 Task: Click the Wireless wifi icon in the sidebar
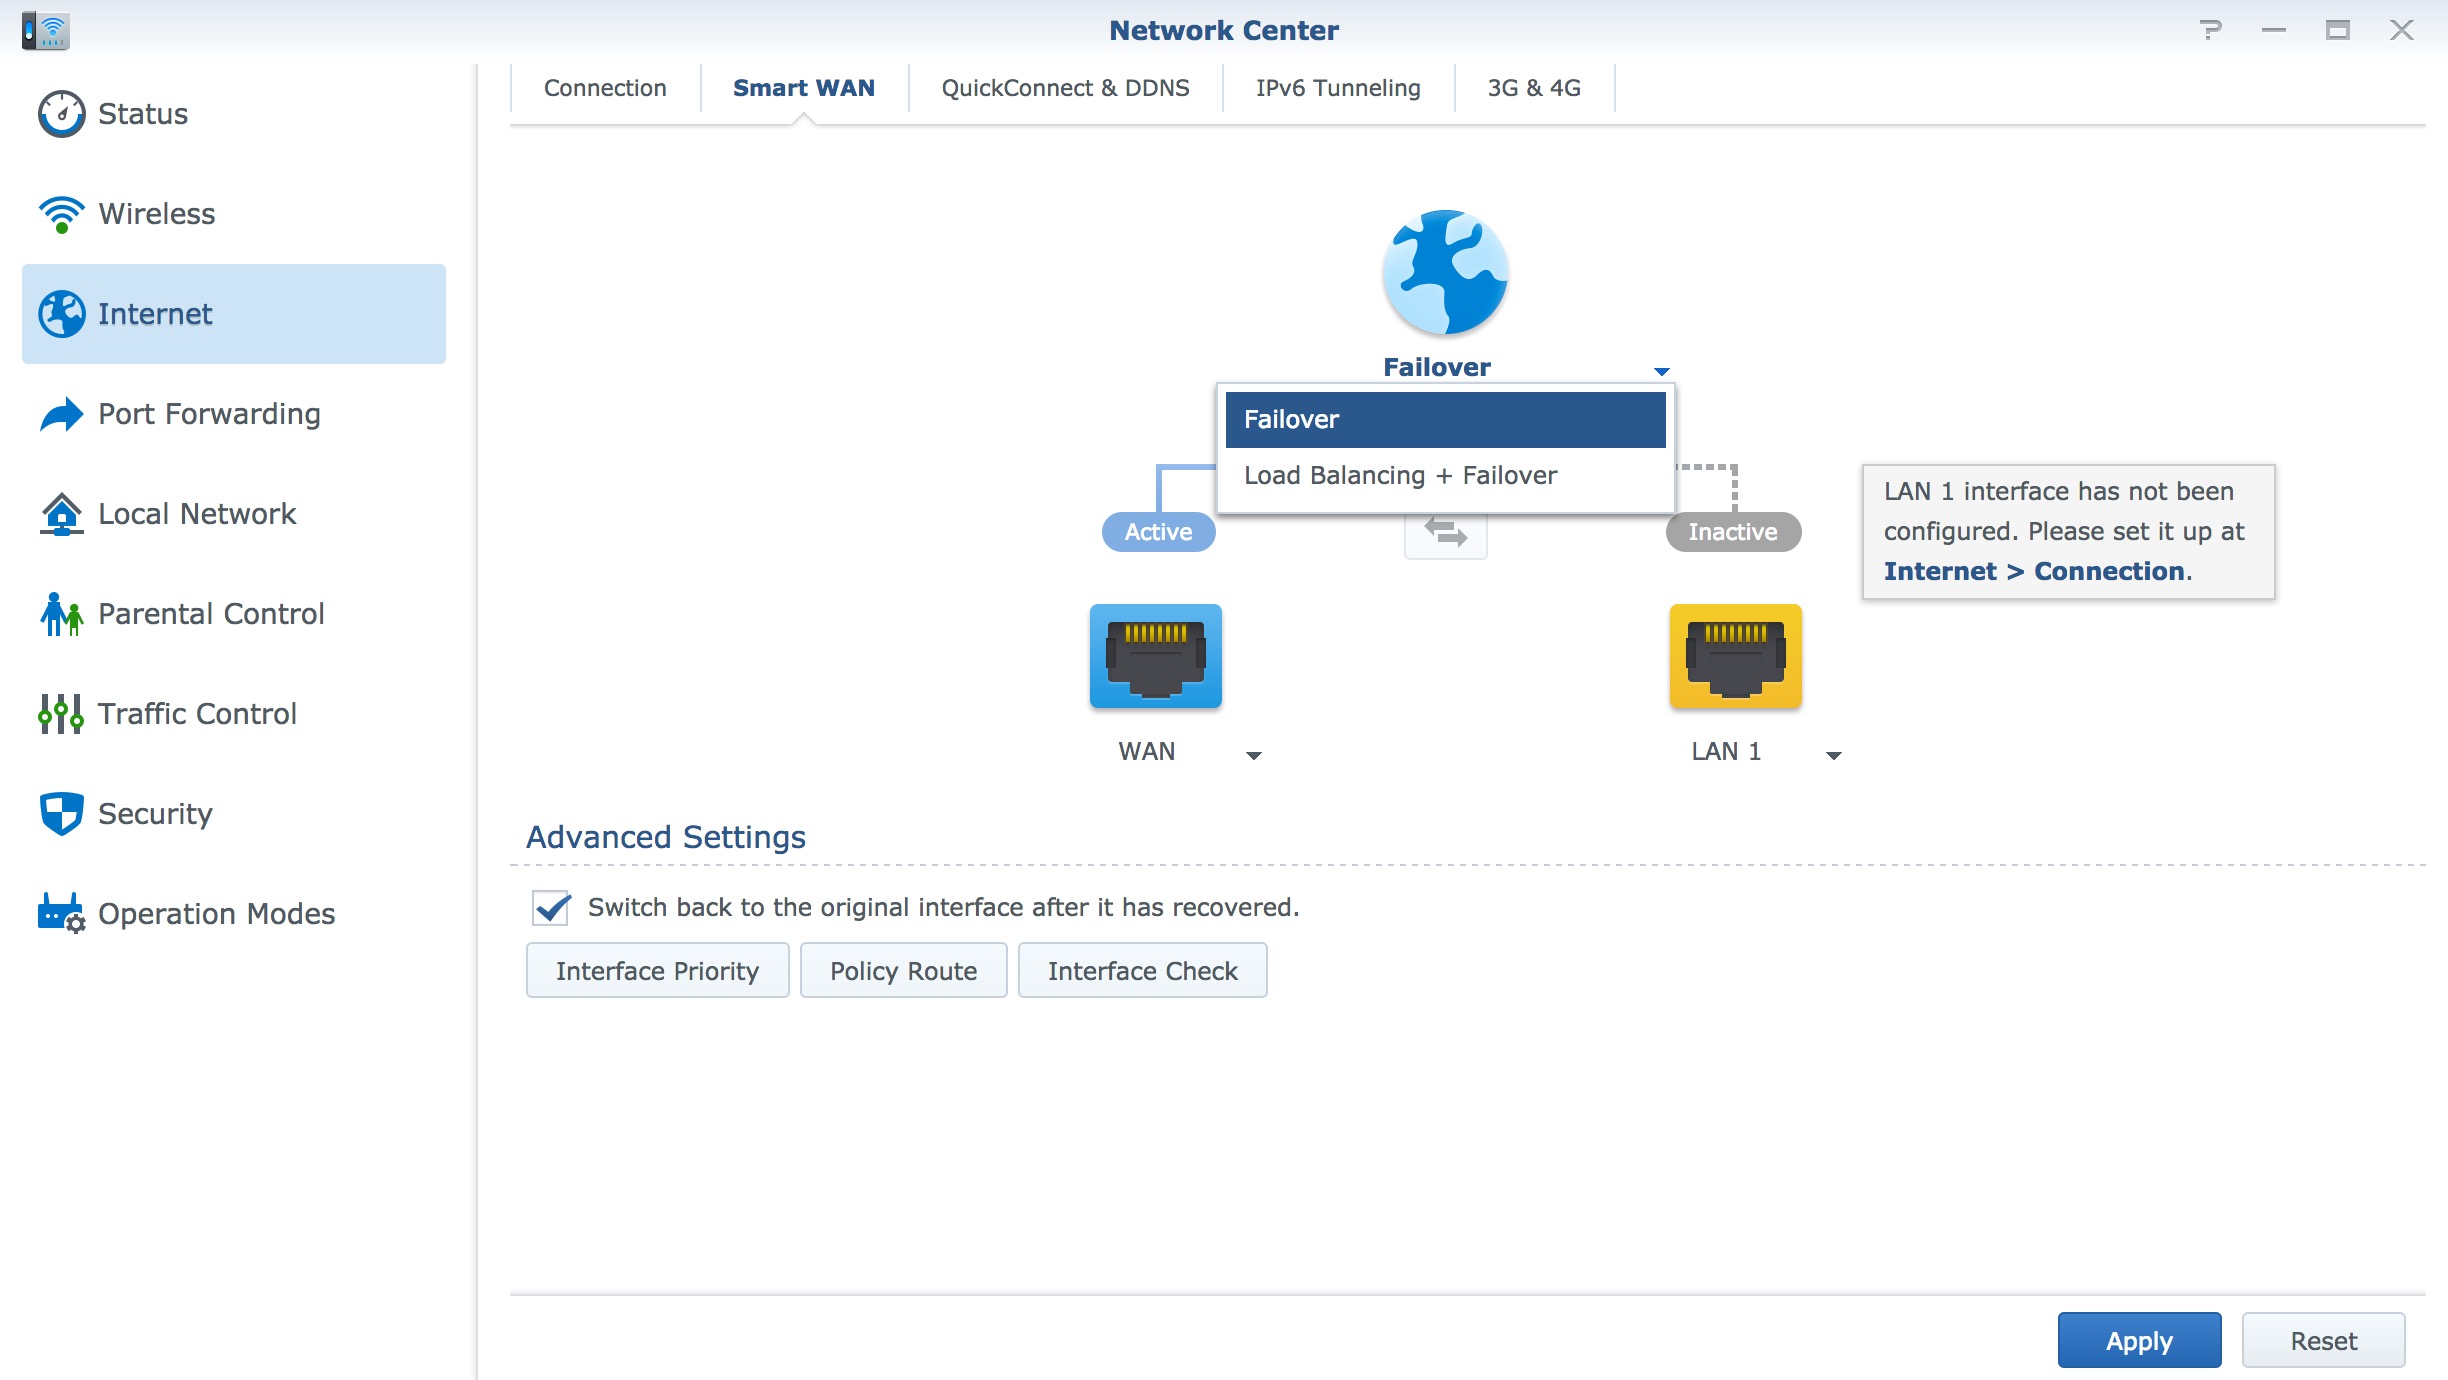click(62, 214)
